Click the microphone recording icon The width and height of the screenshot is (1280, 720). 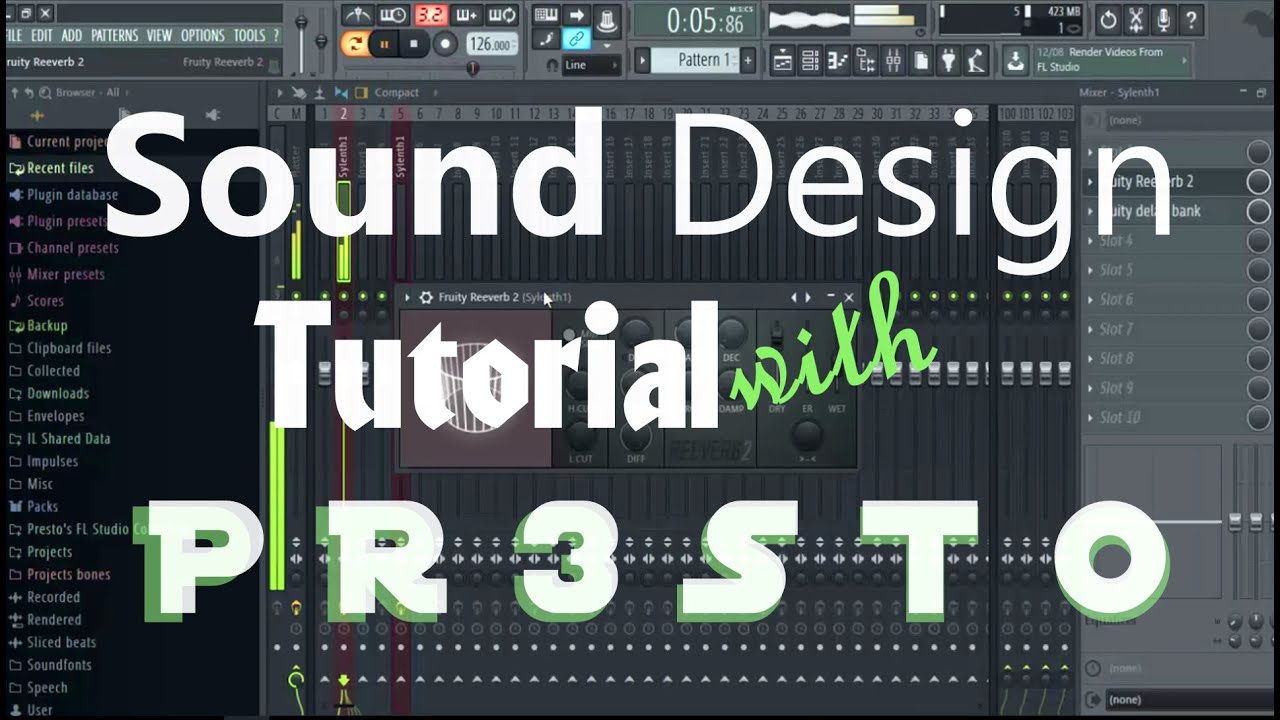(x=1164, y=19)
